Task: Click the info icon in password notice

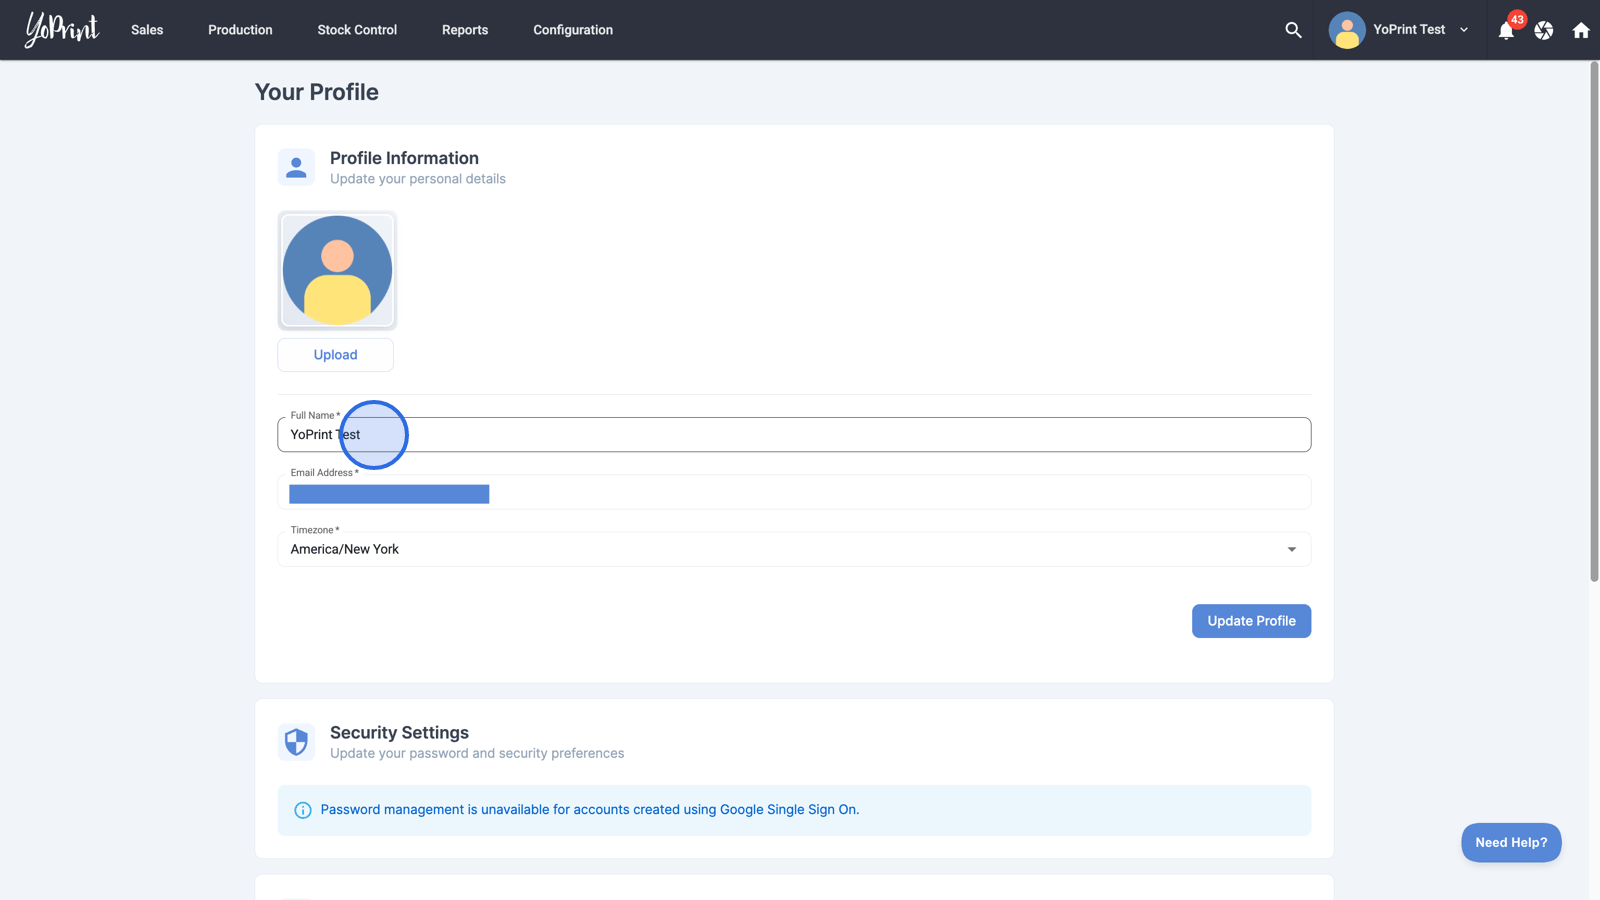Action: click(x=303, y=810)
